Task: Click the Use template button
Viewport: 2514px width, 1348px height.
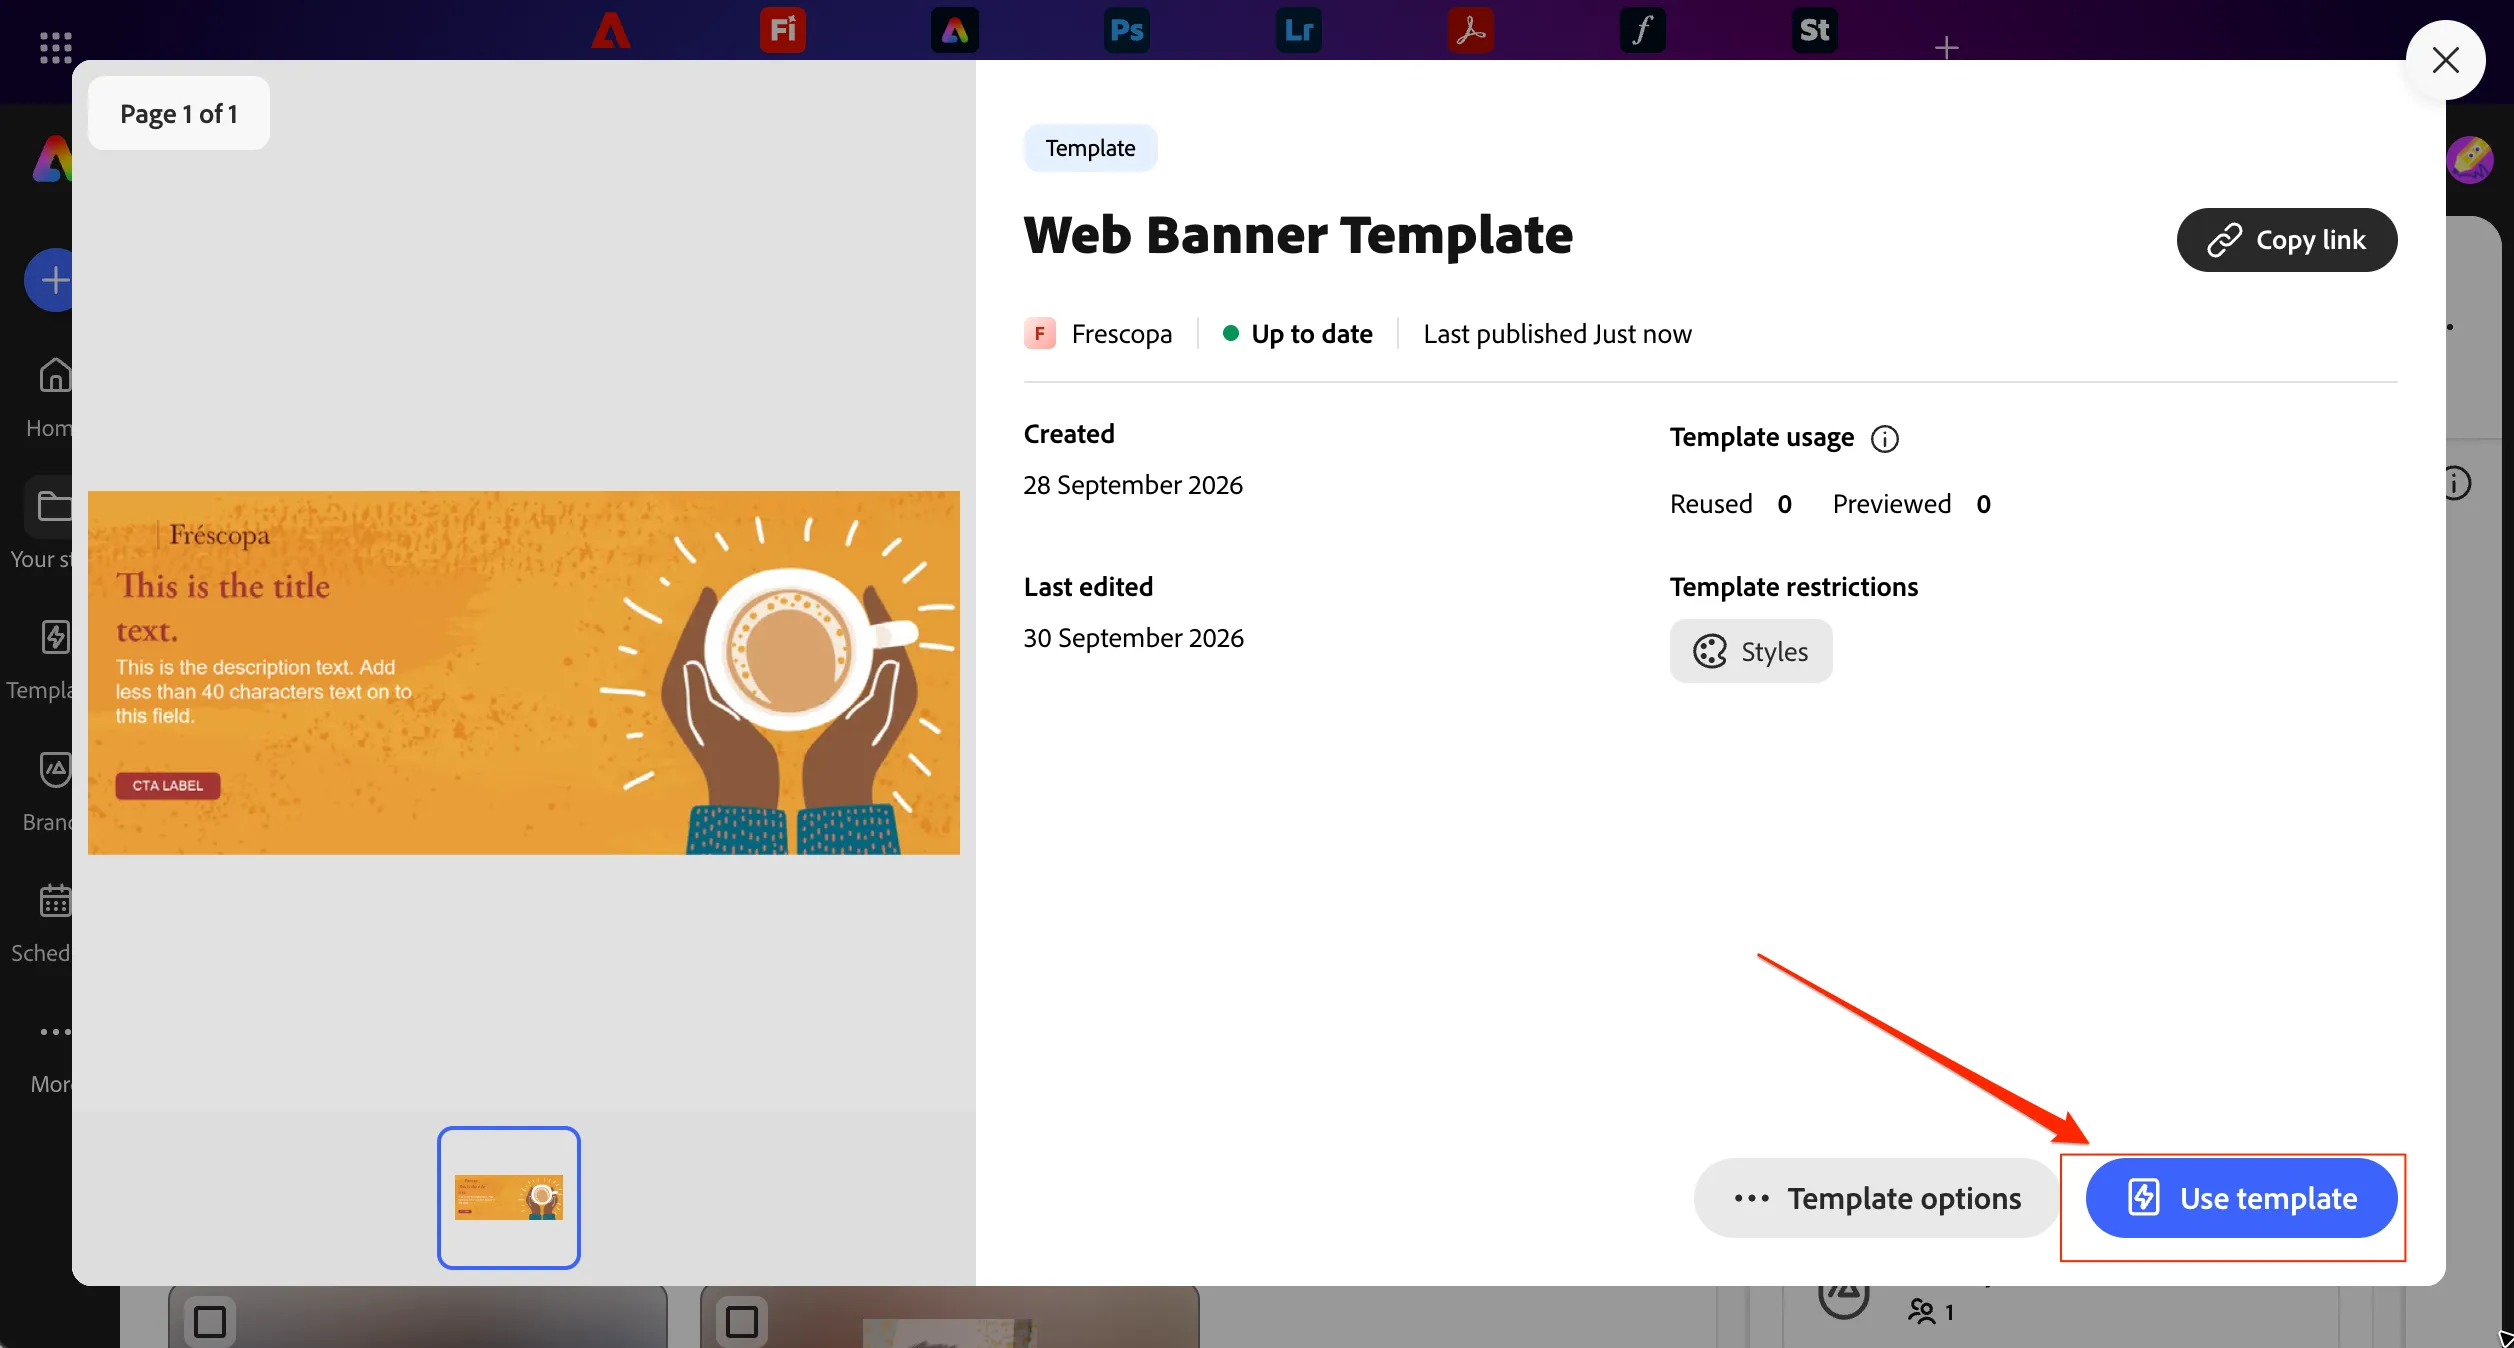Action: coord(2241,1198)
